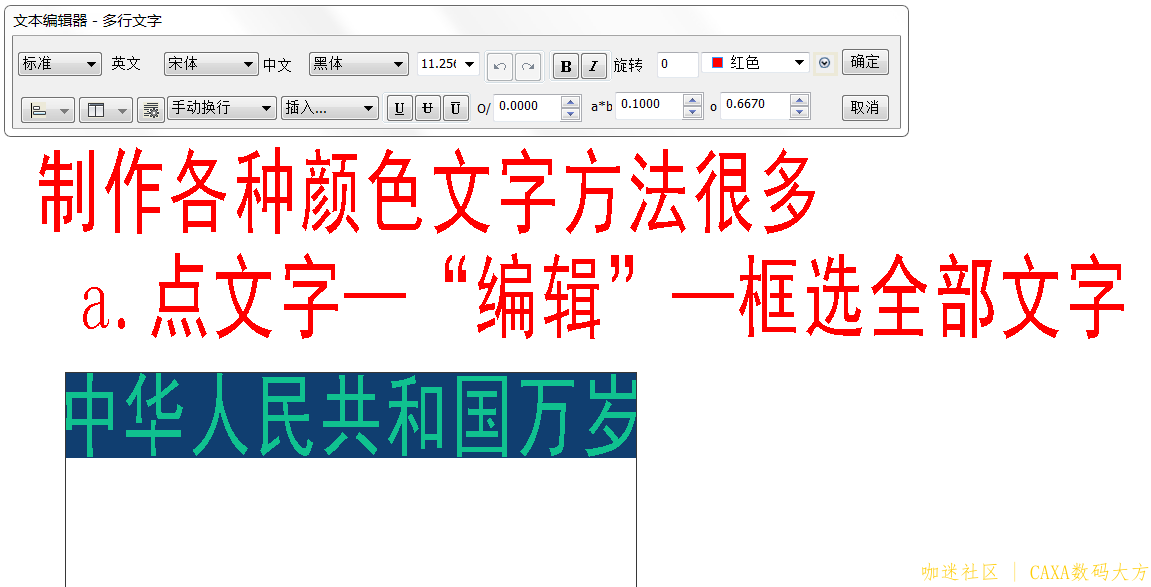Click the selected text 中华人民共和国万岁
Screen dimensions: 1151x587
click(351, 415)
